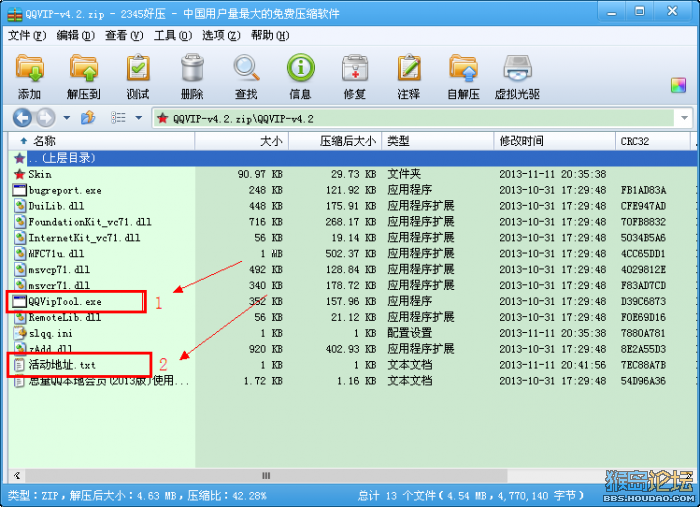Click the Skin folder star icon

click(20, 174)
